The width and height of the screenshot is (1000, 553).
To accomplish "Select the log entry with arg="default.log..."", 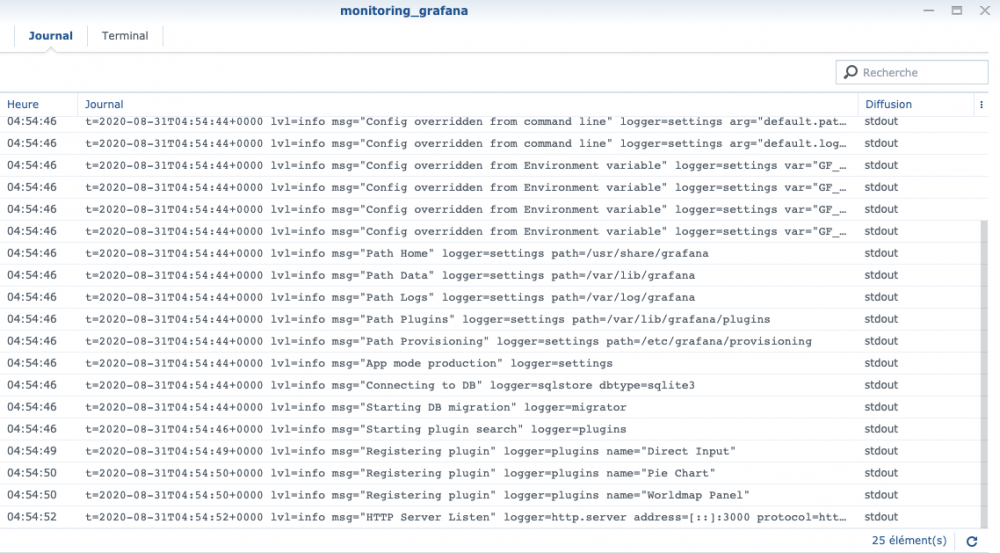I will coord(490,144).
